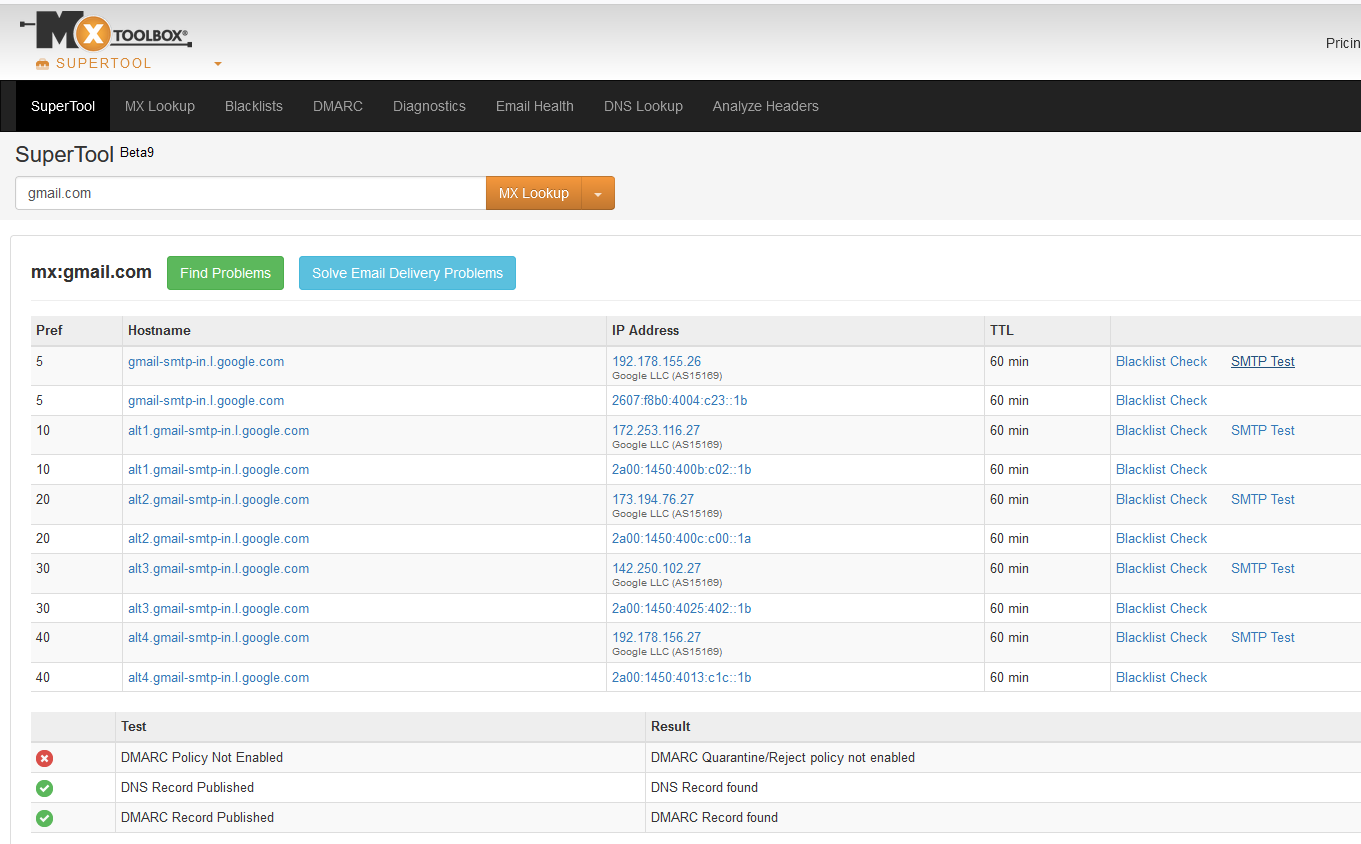1361x844 pixels.
Task: Open IPv6 address 2a00:1450:400b:c02::1b
Action: pyautogui.click(x=682, y=470)
